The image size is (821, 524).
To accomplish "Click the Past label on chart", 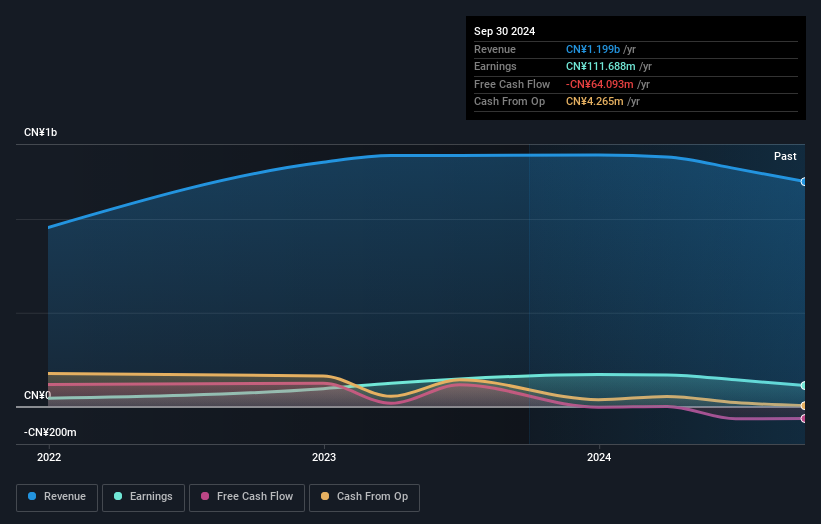I will click(785, 156).
